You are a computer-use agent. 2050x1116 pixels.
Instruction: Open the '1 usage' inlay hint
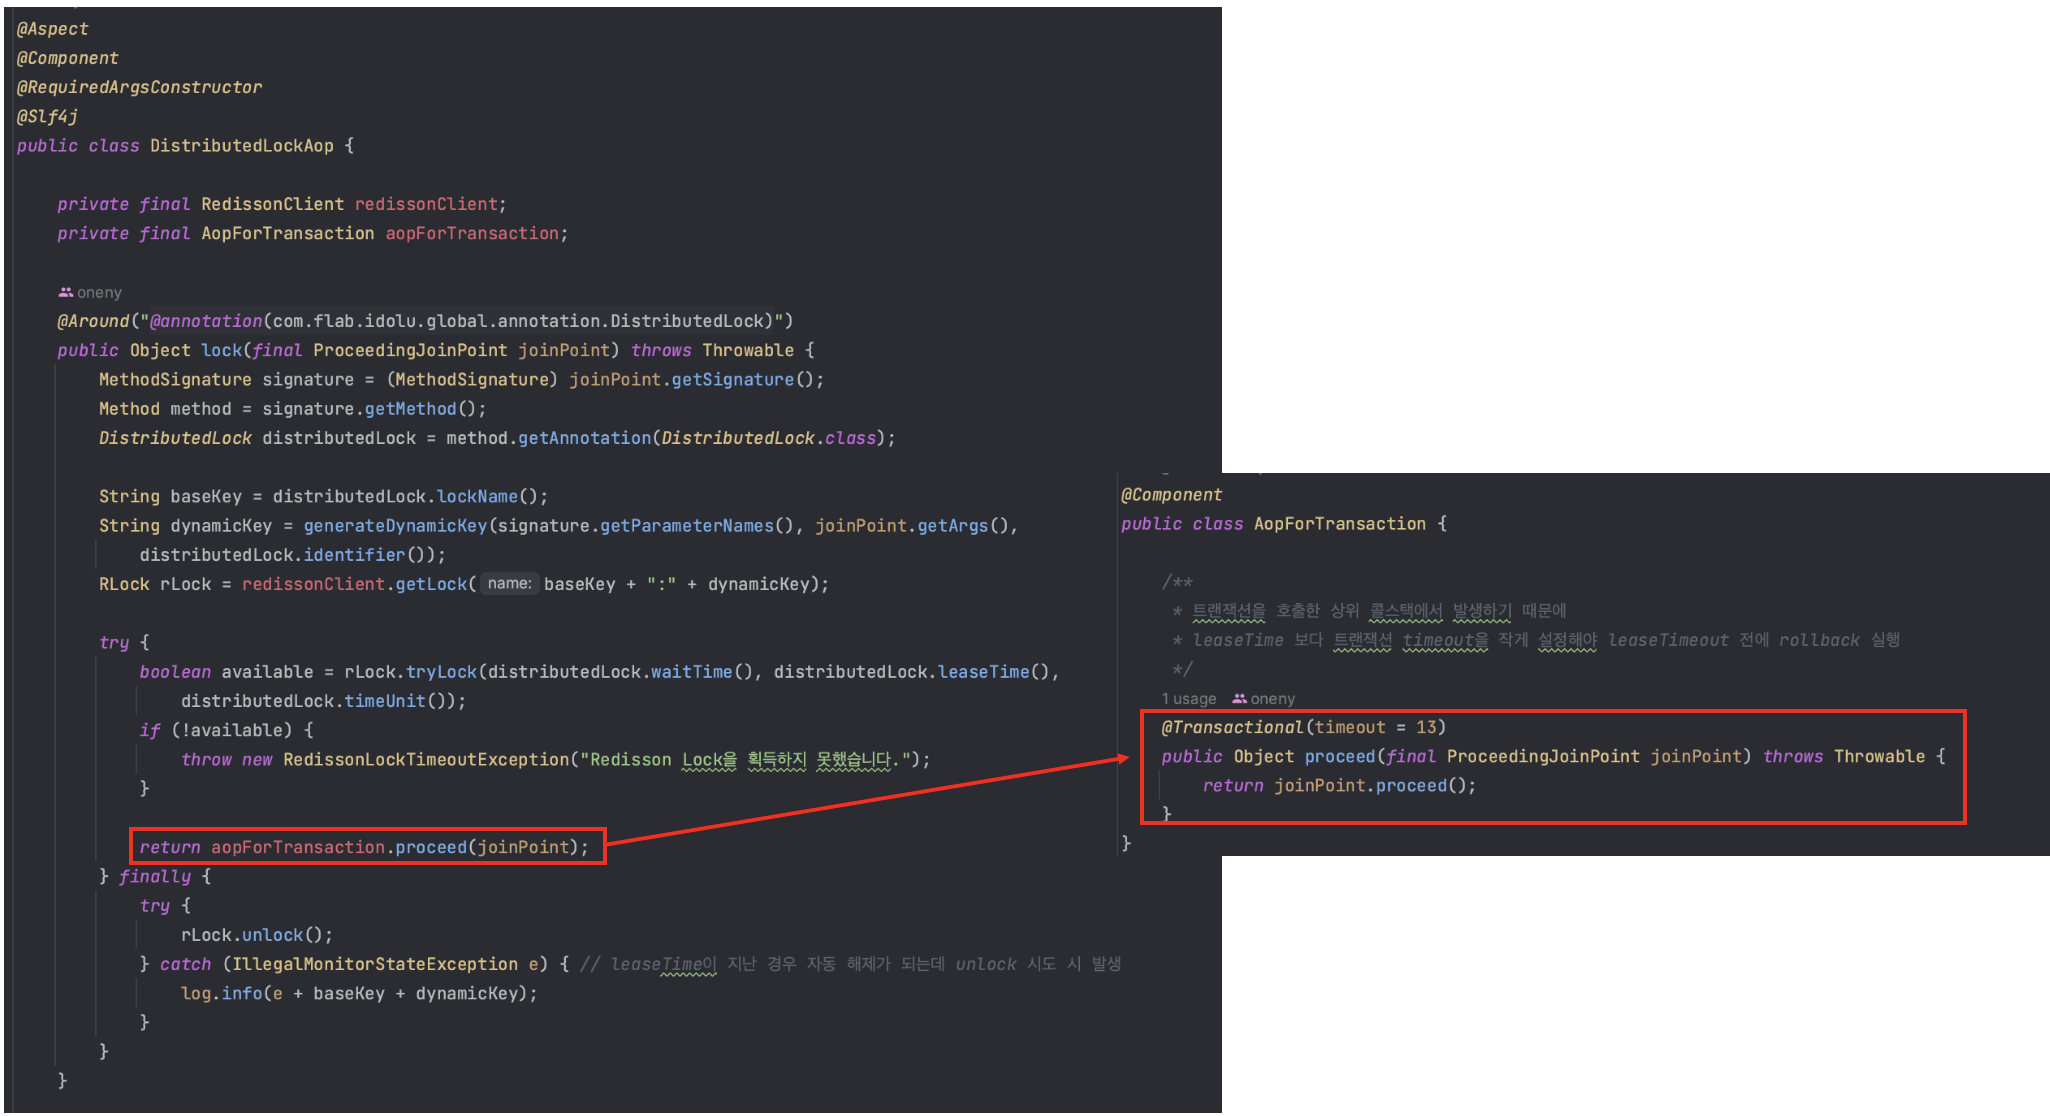[1188, 699]
